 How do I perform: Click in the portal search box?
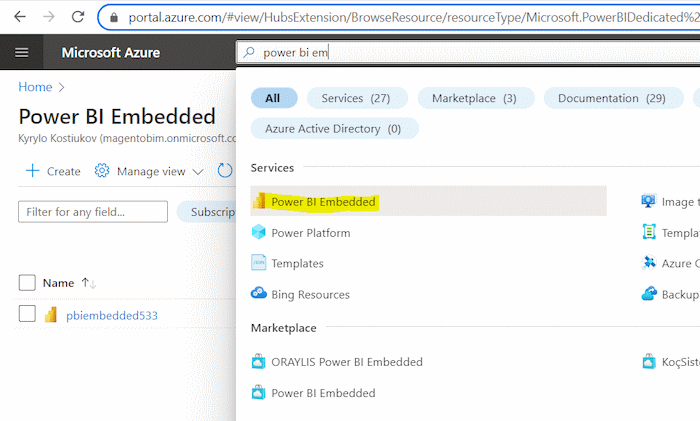pyautogui.click(x=469, y=53)
